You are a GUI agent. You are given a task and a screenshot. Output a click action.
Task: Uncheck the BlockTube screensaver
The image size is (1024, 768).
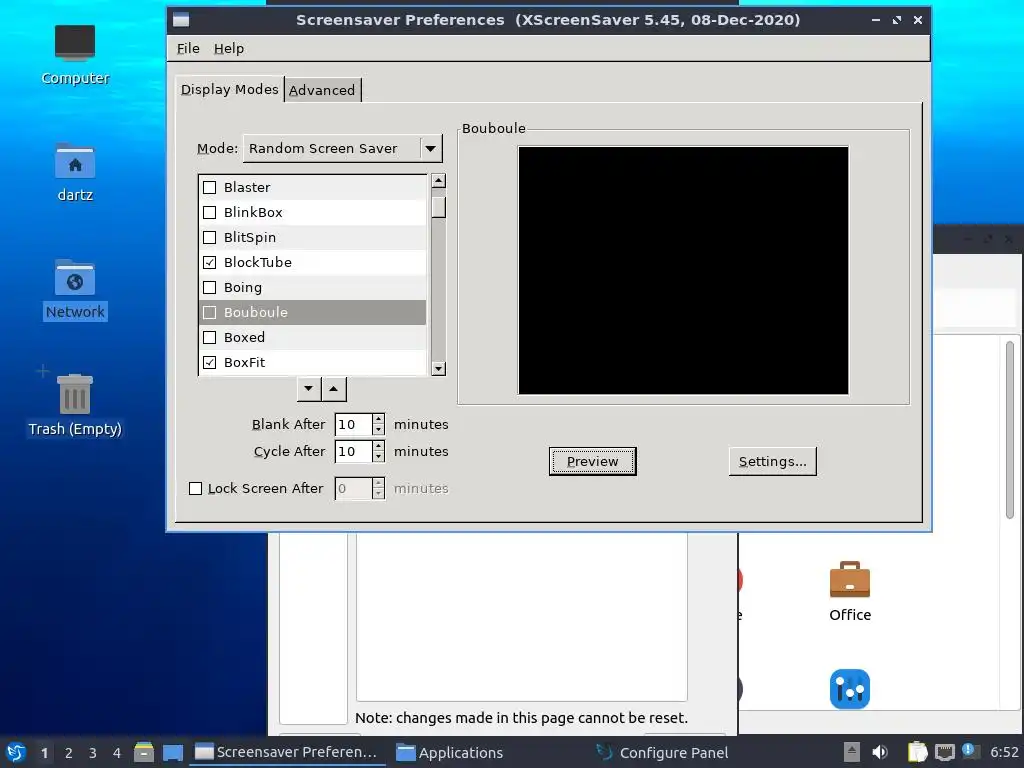[x=210, y=263]
